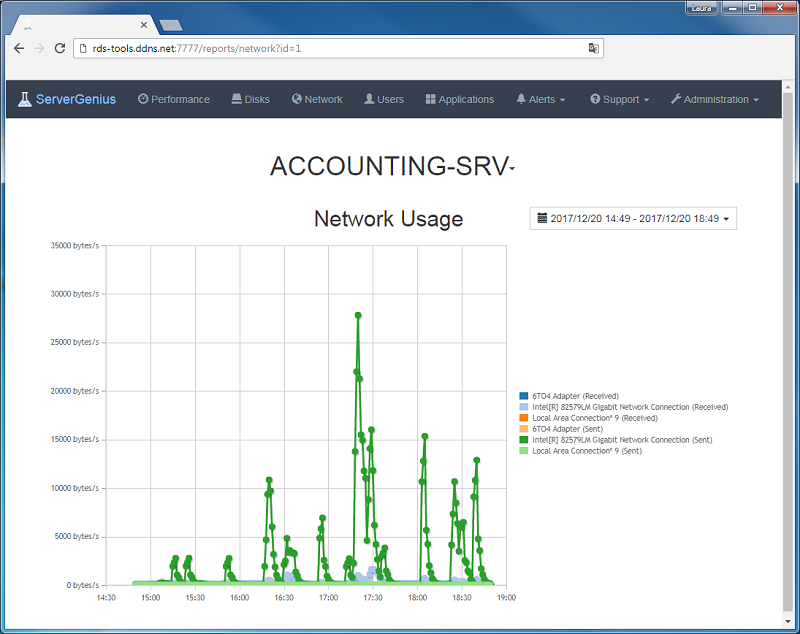Click the Network globe icon in navbar
This screenshot has height=634, width=800.
297,99
